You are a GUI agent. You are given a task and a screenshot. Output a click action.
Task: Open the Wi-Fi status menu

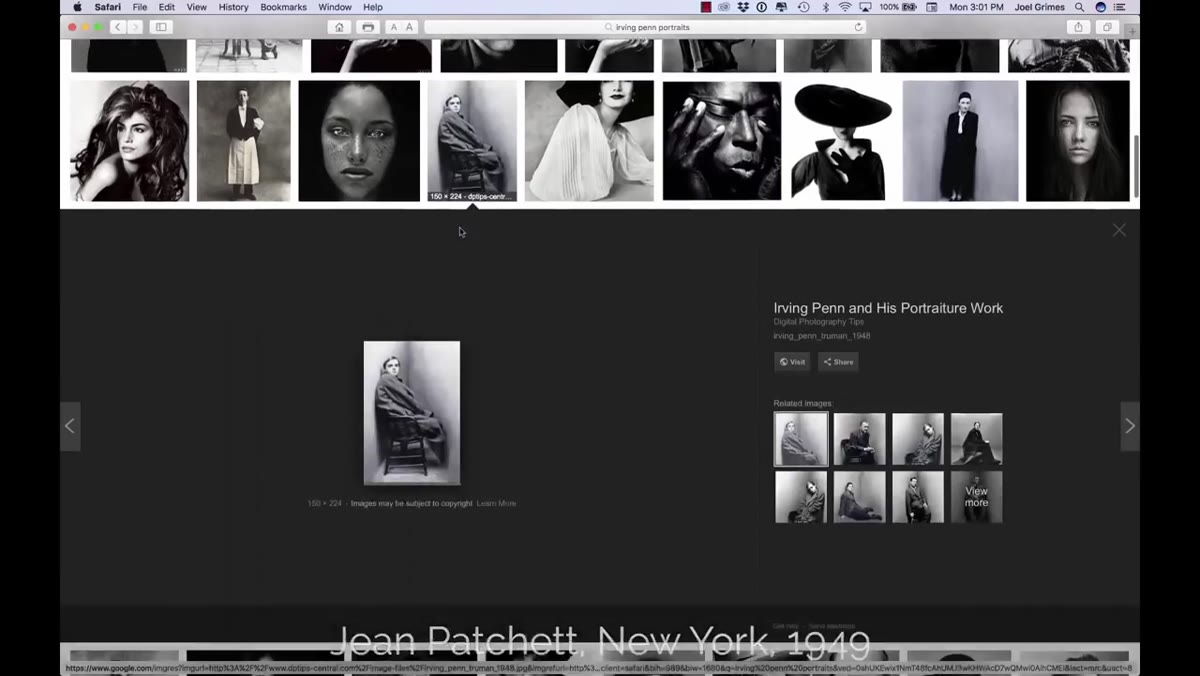tap(845, 7)
